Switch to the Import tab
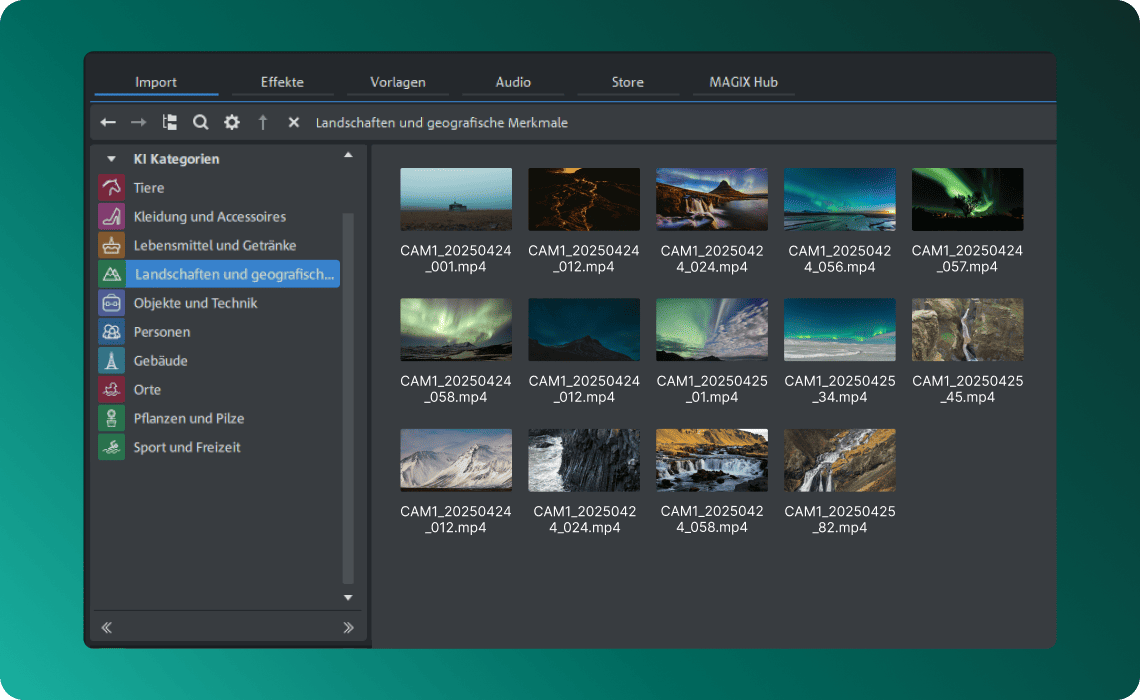This screenshot has width=1140, height=700. (156, 82)
